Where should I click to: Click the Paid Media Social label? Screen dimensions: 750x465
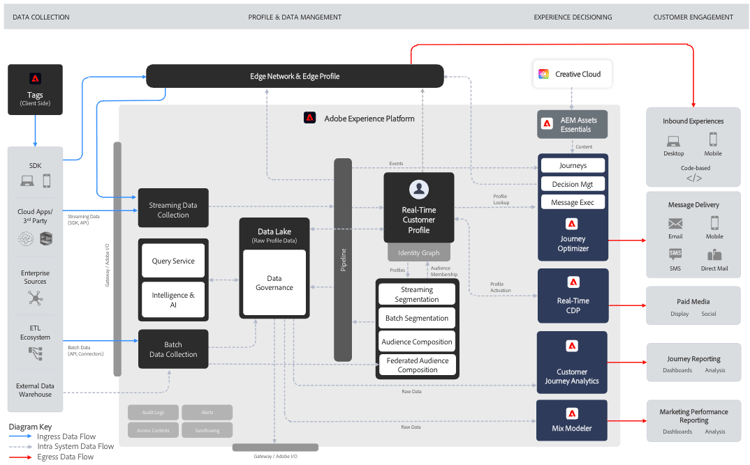tap(708, 314)
